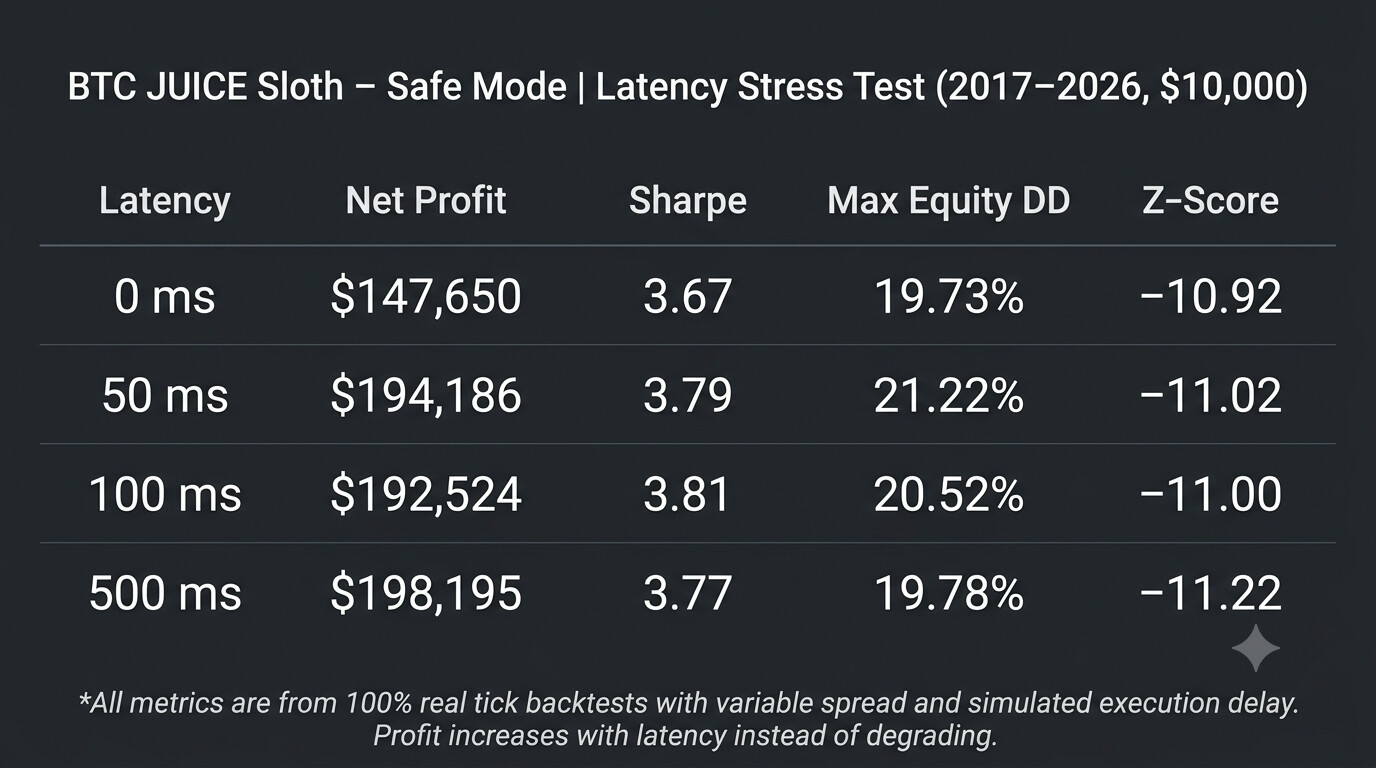Click the 0 ms latency row label
The height and width of the screenshot is (768, 1376).
[165, 297]
